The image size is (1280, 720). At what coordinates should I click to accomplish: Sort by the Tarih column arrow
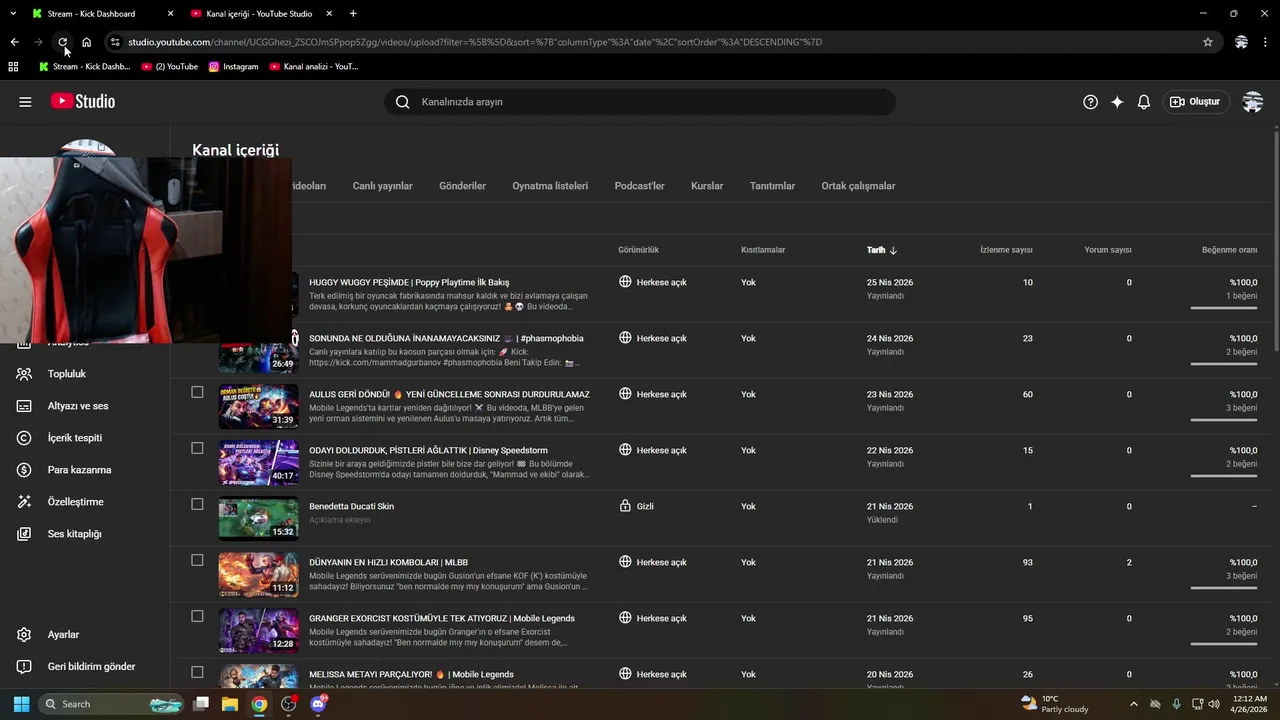[893, 250]
